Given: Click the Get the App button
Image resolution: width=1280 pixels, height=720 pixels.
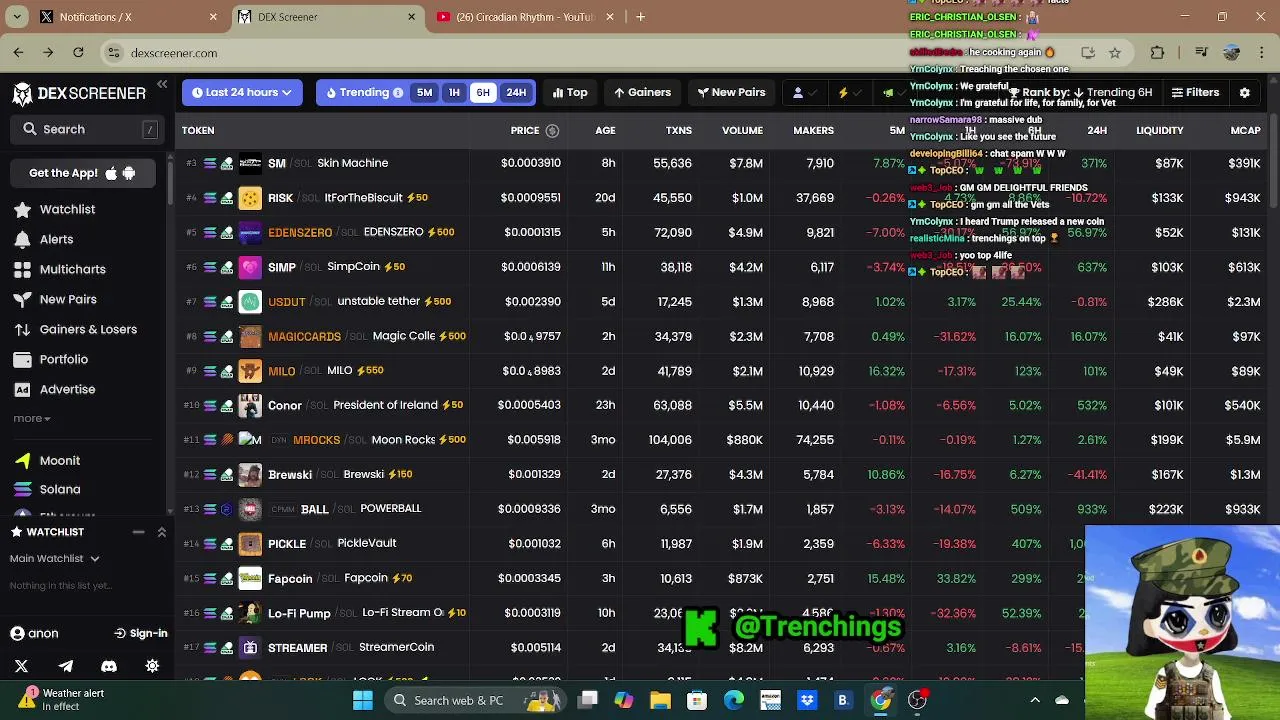Looking at the screenshot, I should (x=82, y=173).
